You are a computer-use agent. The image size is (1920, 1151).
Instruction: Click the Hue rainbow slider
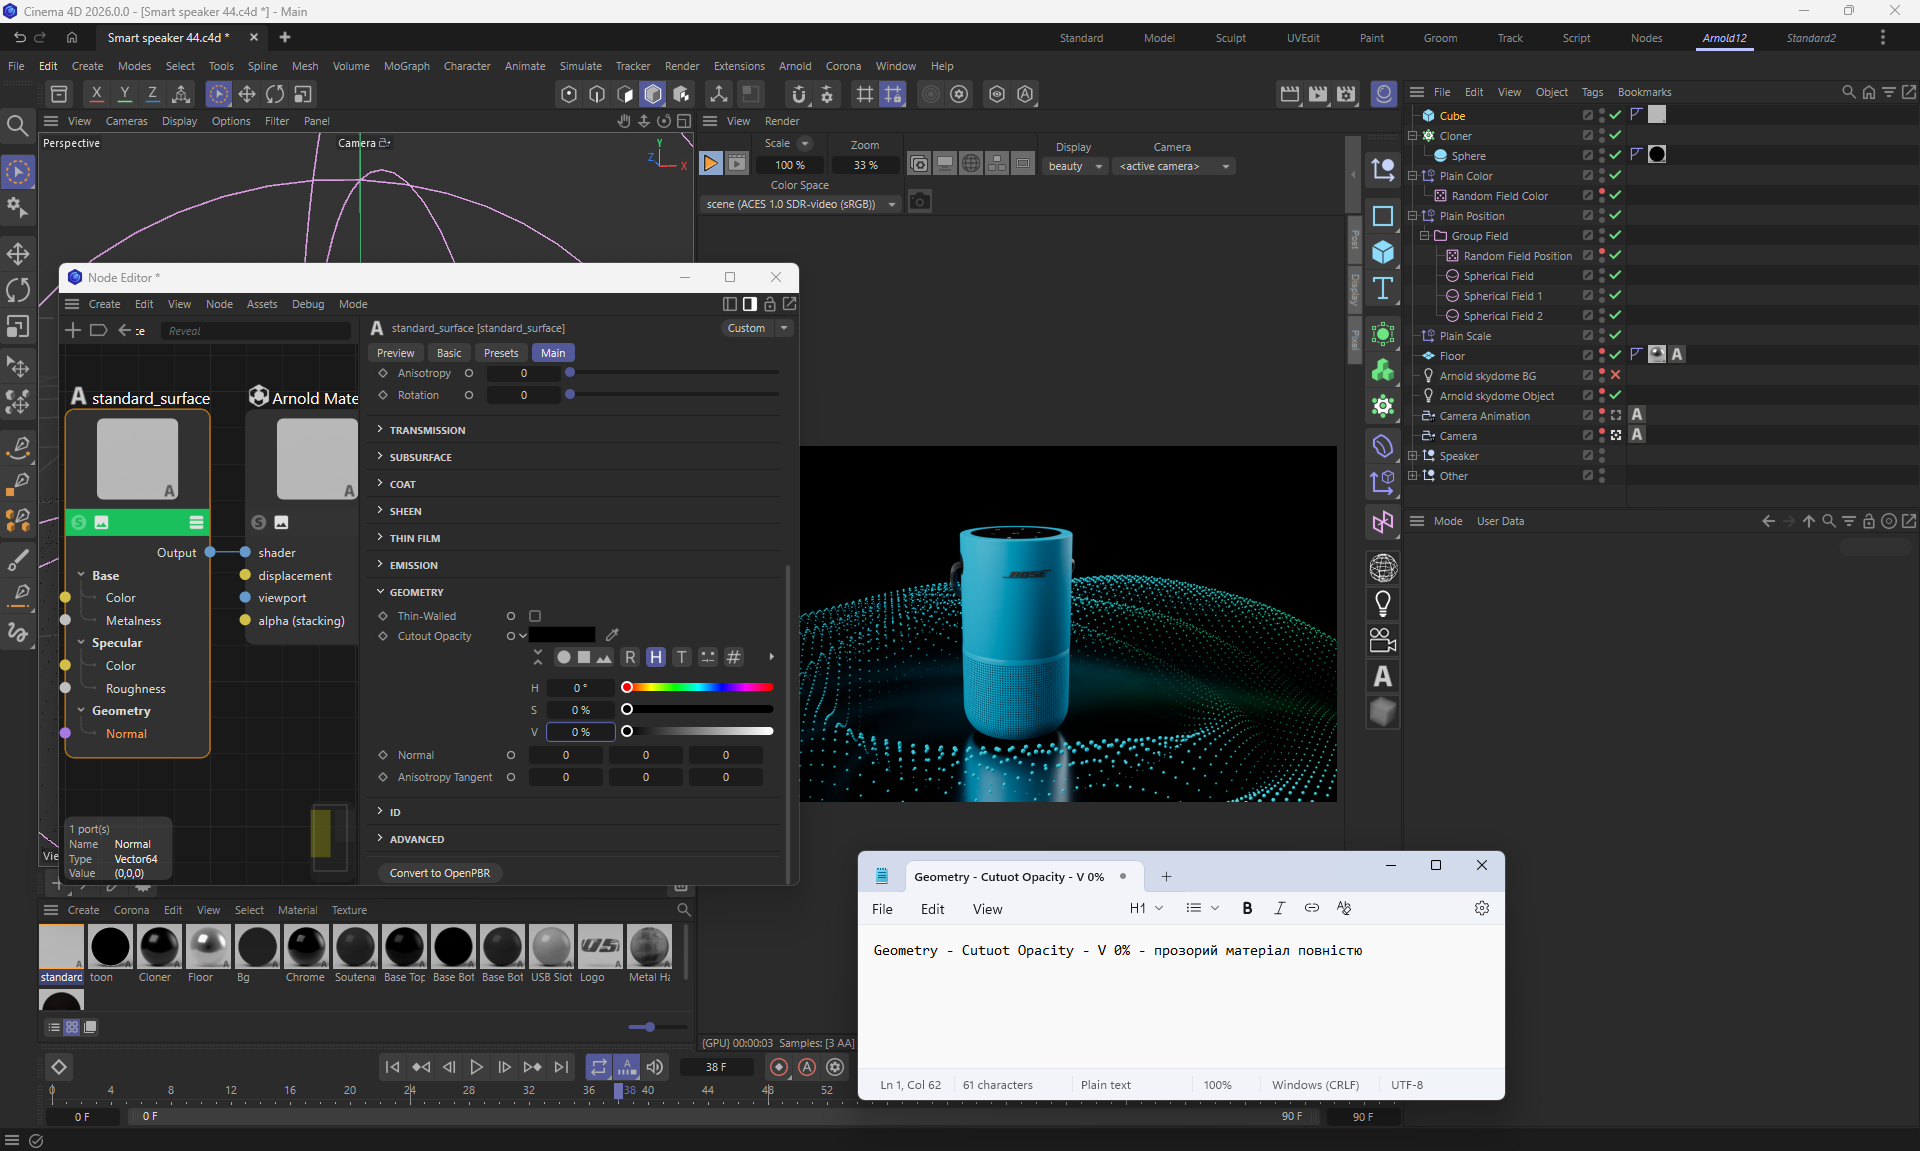tap(700, 687)
